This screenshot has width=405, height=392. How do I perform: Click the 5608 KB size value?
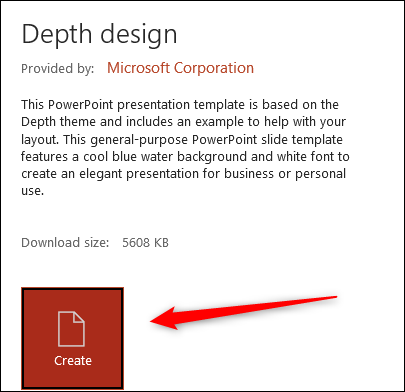coord(145,242)
